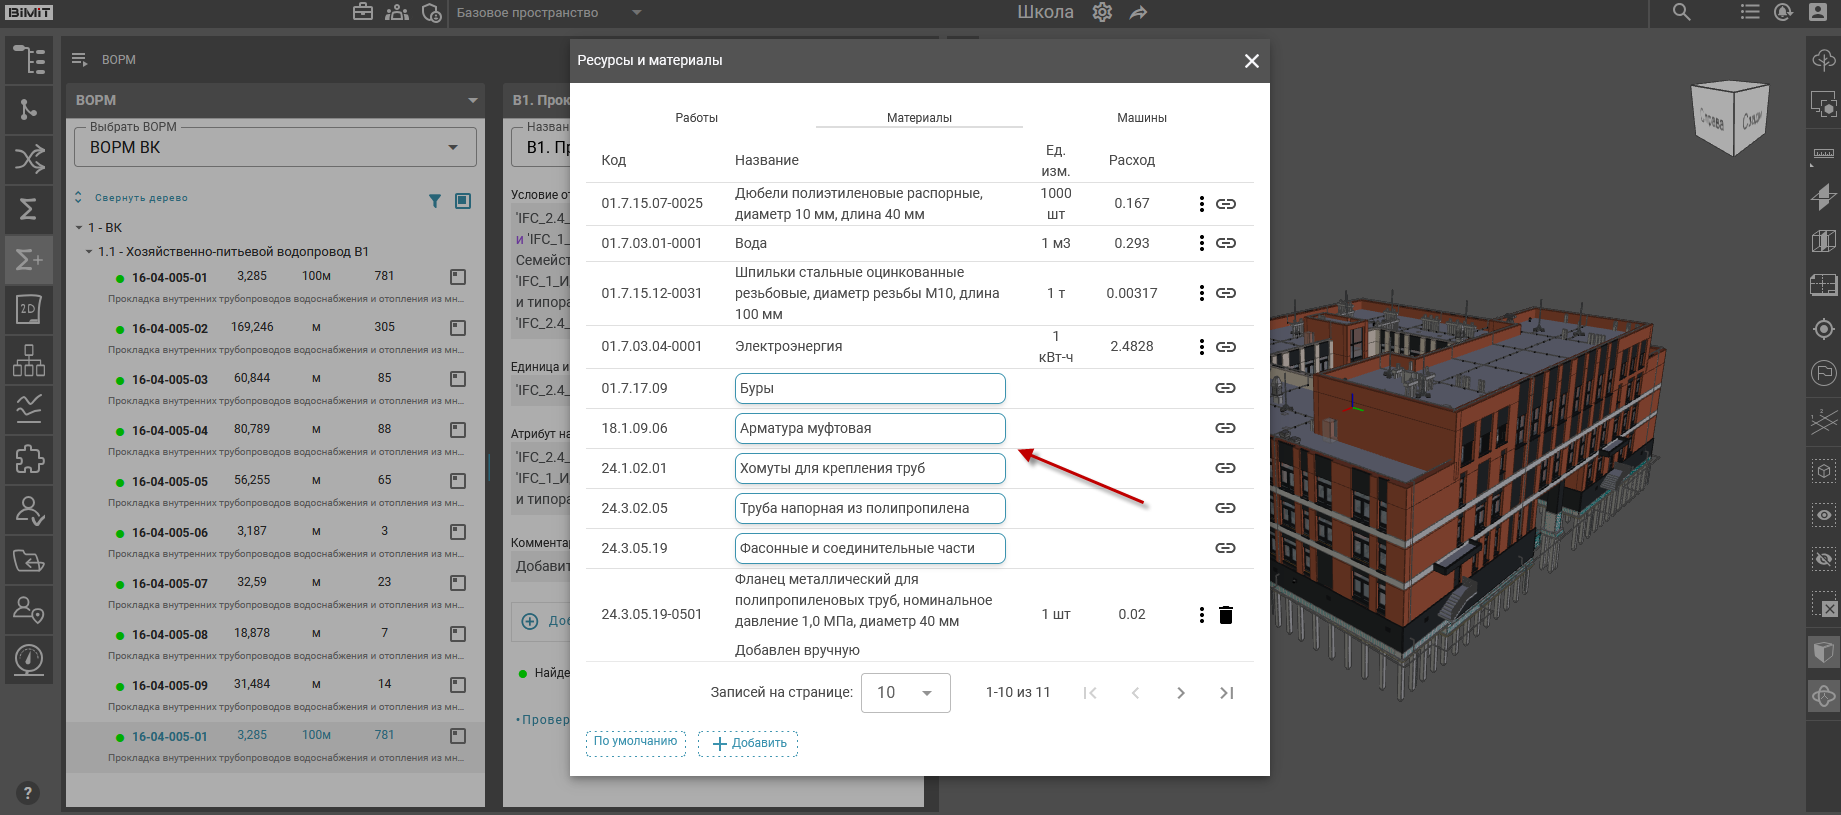
Task: Click the Добавить button
Action: tap(748, 743)
